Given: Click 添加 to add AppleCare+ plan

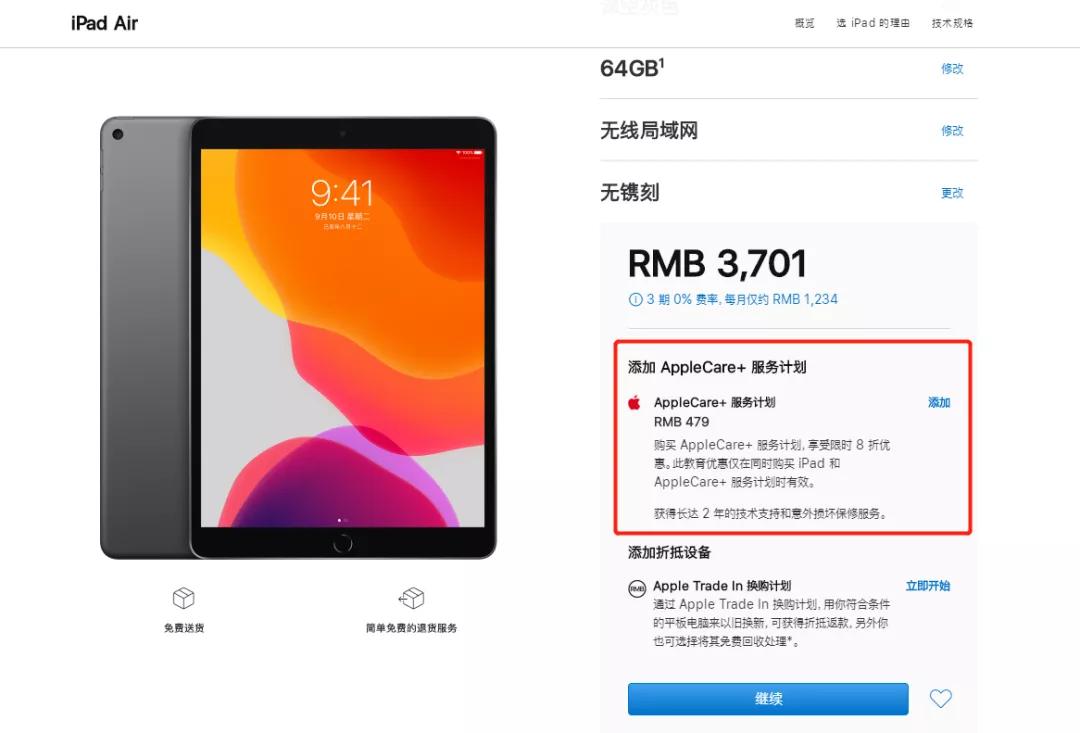Looking at the screenshot, I should coord(939,402).
